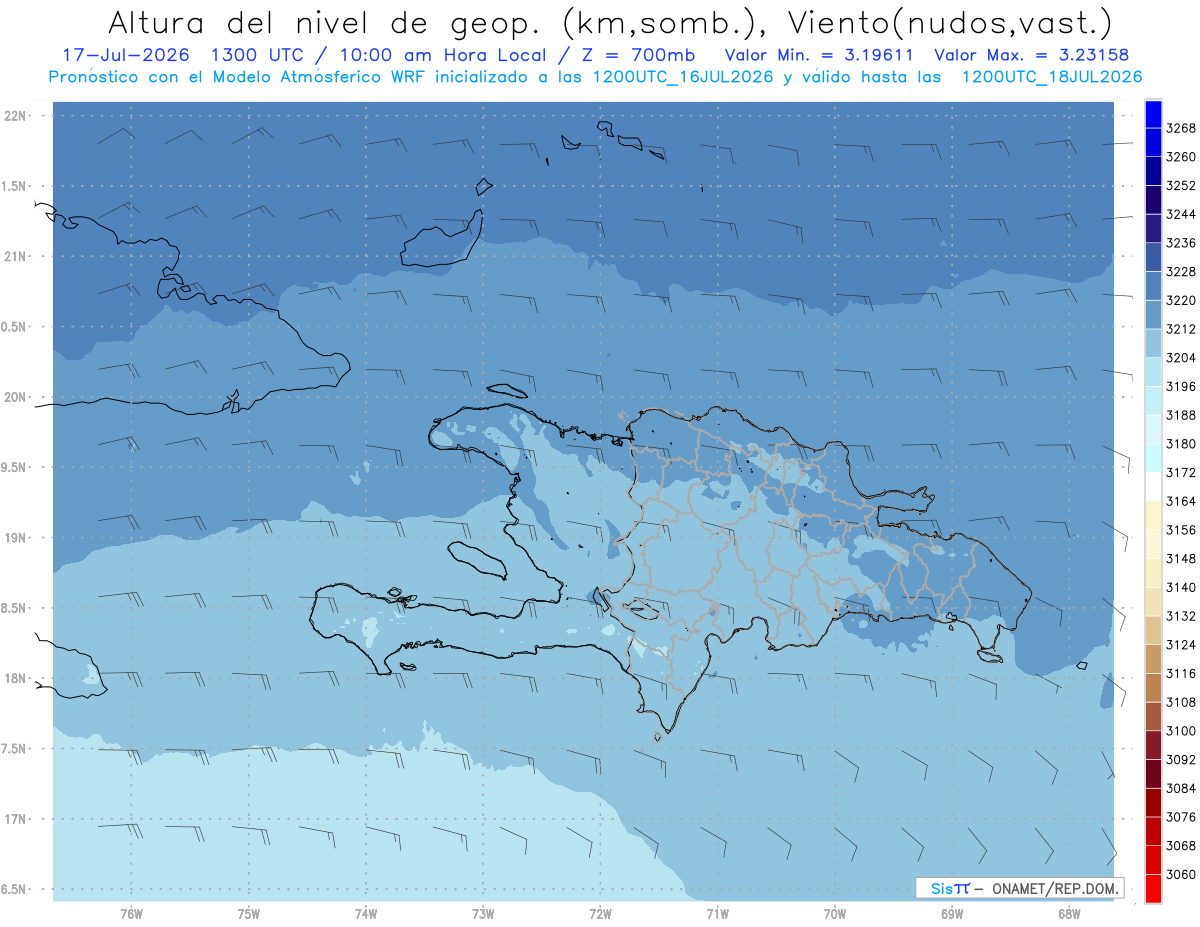Click the "74W" longitude label
The height and width of the screenshot is (927, 1200).
tap(366, 914)
